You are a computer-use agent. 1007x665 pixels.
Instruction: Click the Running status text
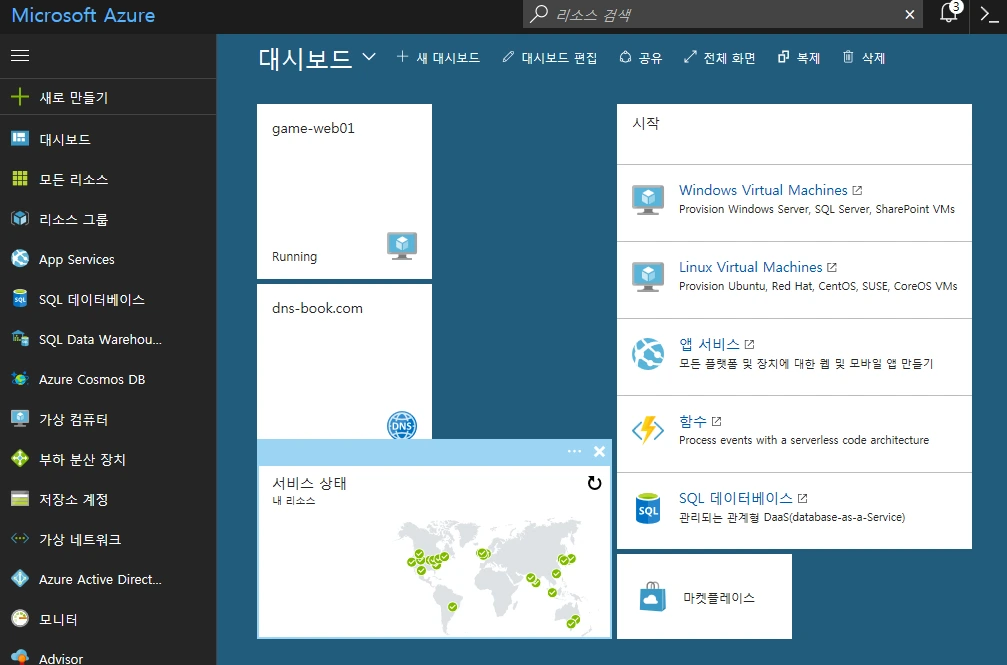click(294, 256)
